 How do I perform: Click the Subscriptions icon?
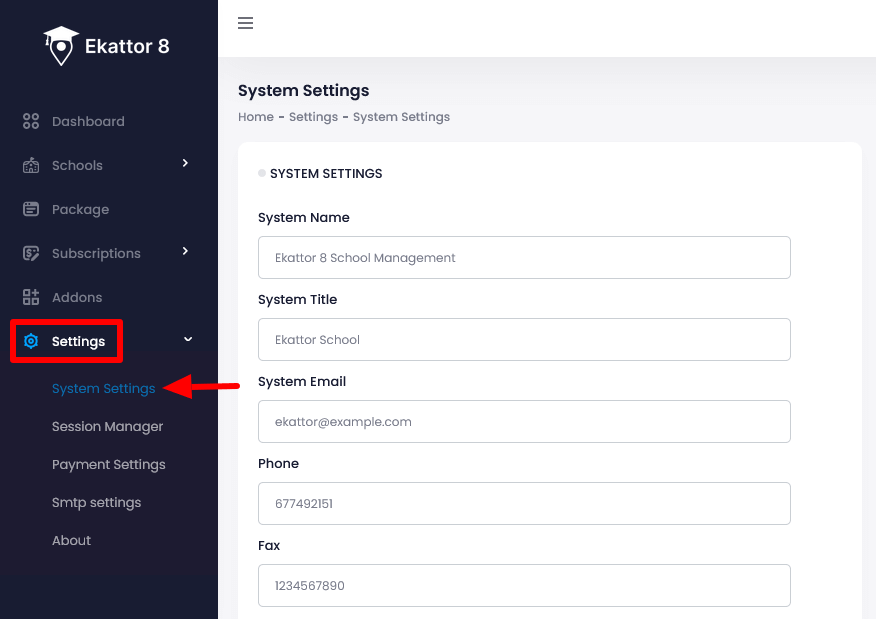tap(31, 253)
